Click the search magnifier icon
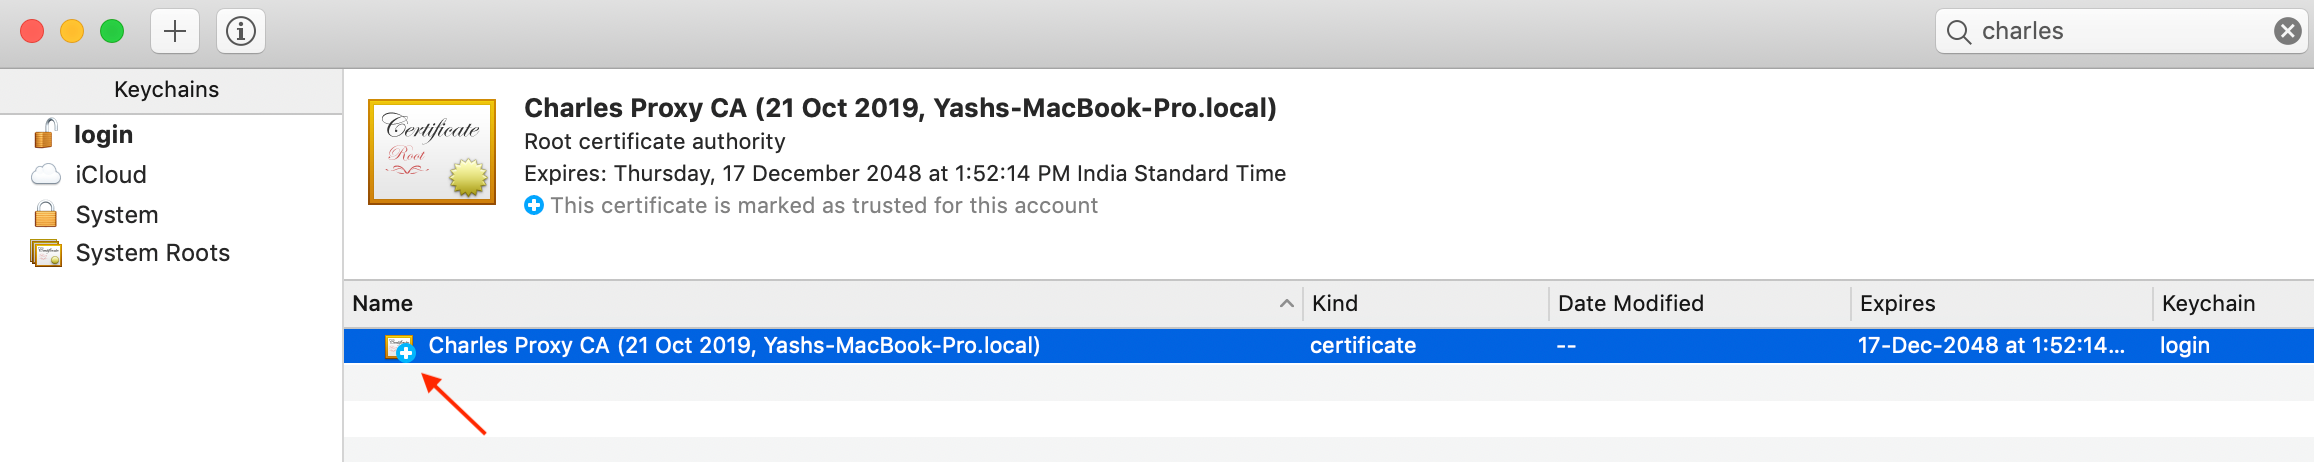2314x462 pixels. (x=1958, y=32)
